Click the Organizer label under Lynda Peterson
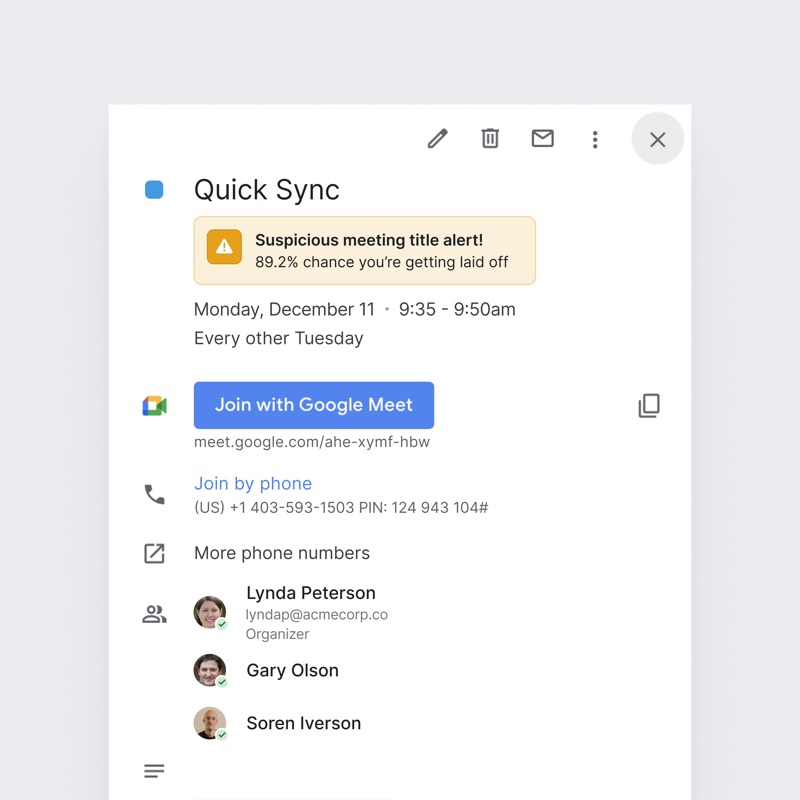 click(x=277, y=634)
